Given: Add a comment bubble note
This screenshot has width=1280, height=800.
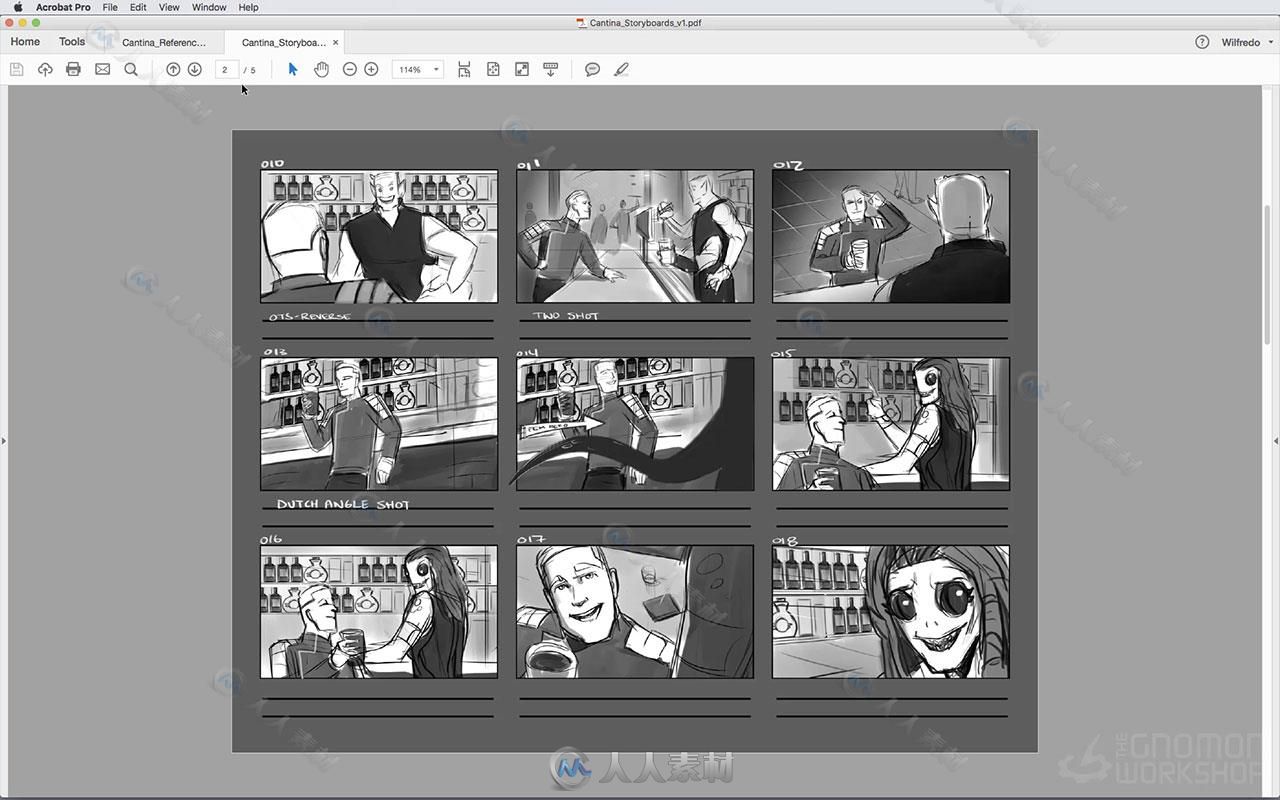Looking at the screenshot, I should (592, 69).
